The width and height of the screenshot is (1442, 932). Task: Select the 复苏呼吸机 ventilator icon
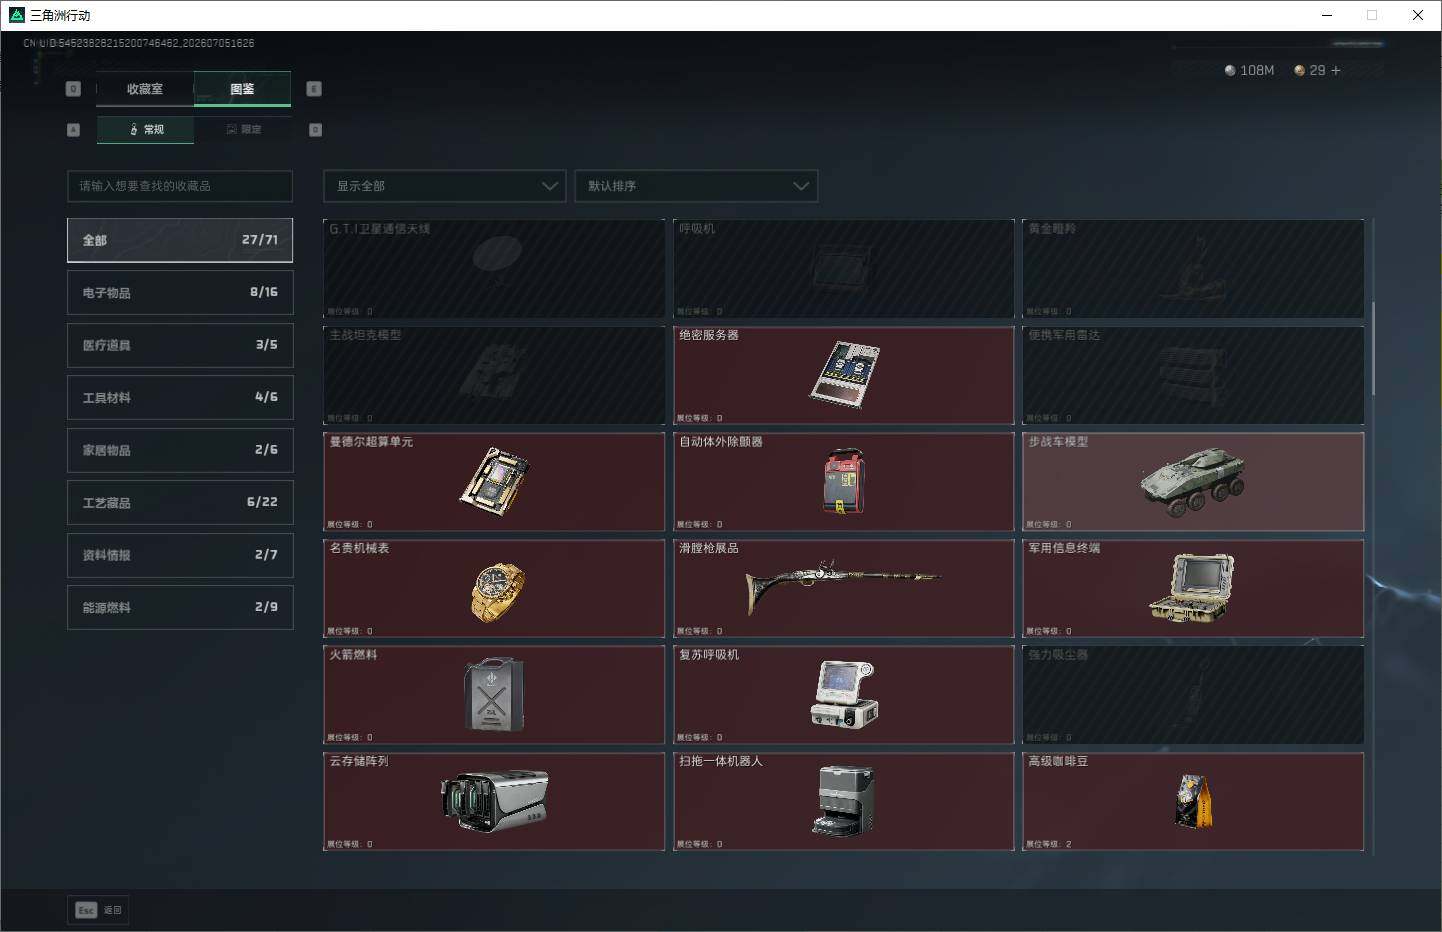click(844, 694)
